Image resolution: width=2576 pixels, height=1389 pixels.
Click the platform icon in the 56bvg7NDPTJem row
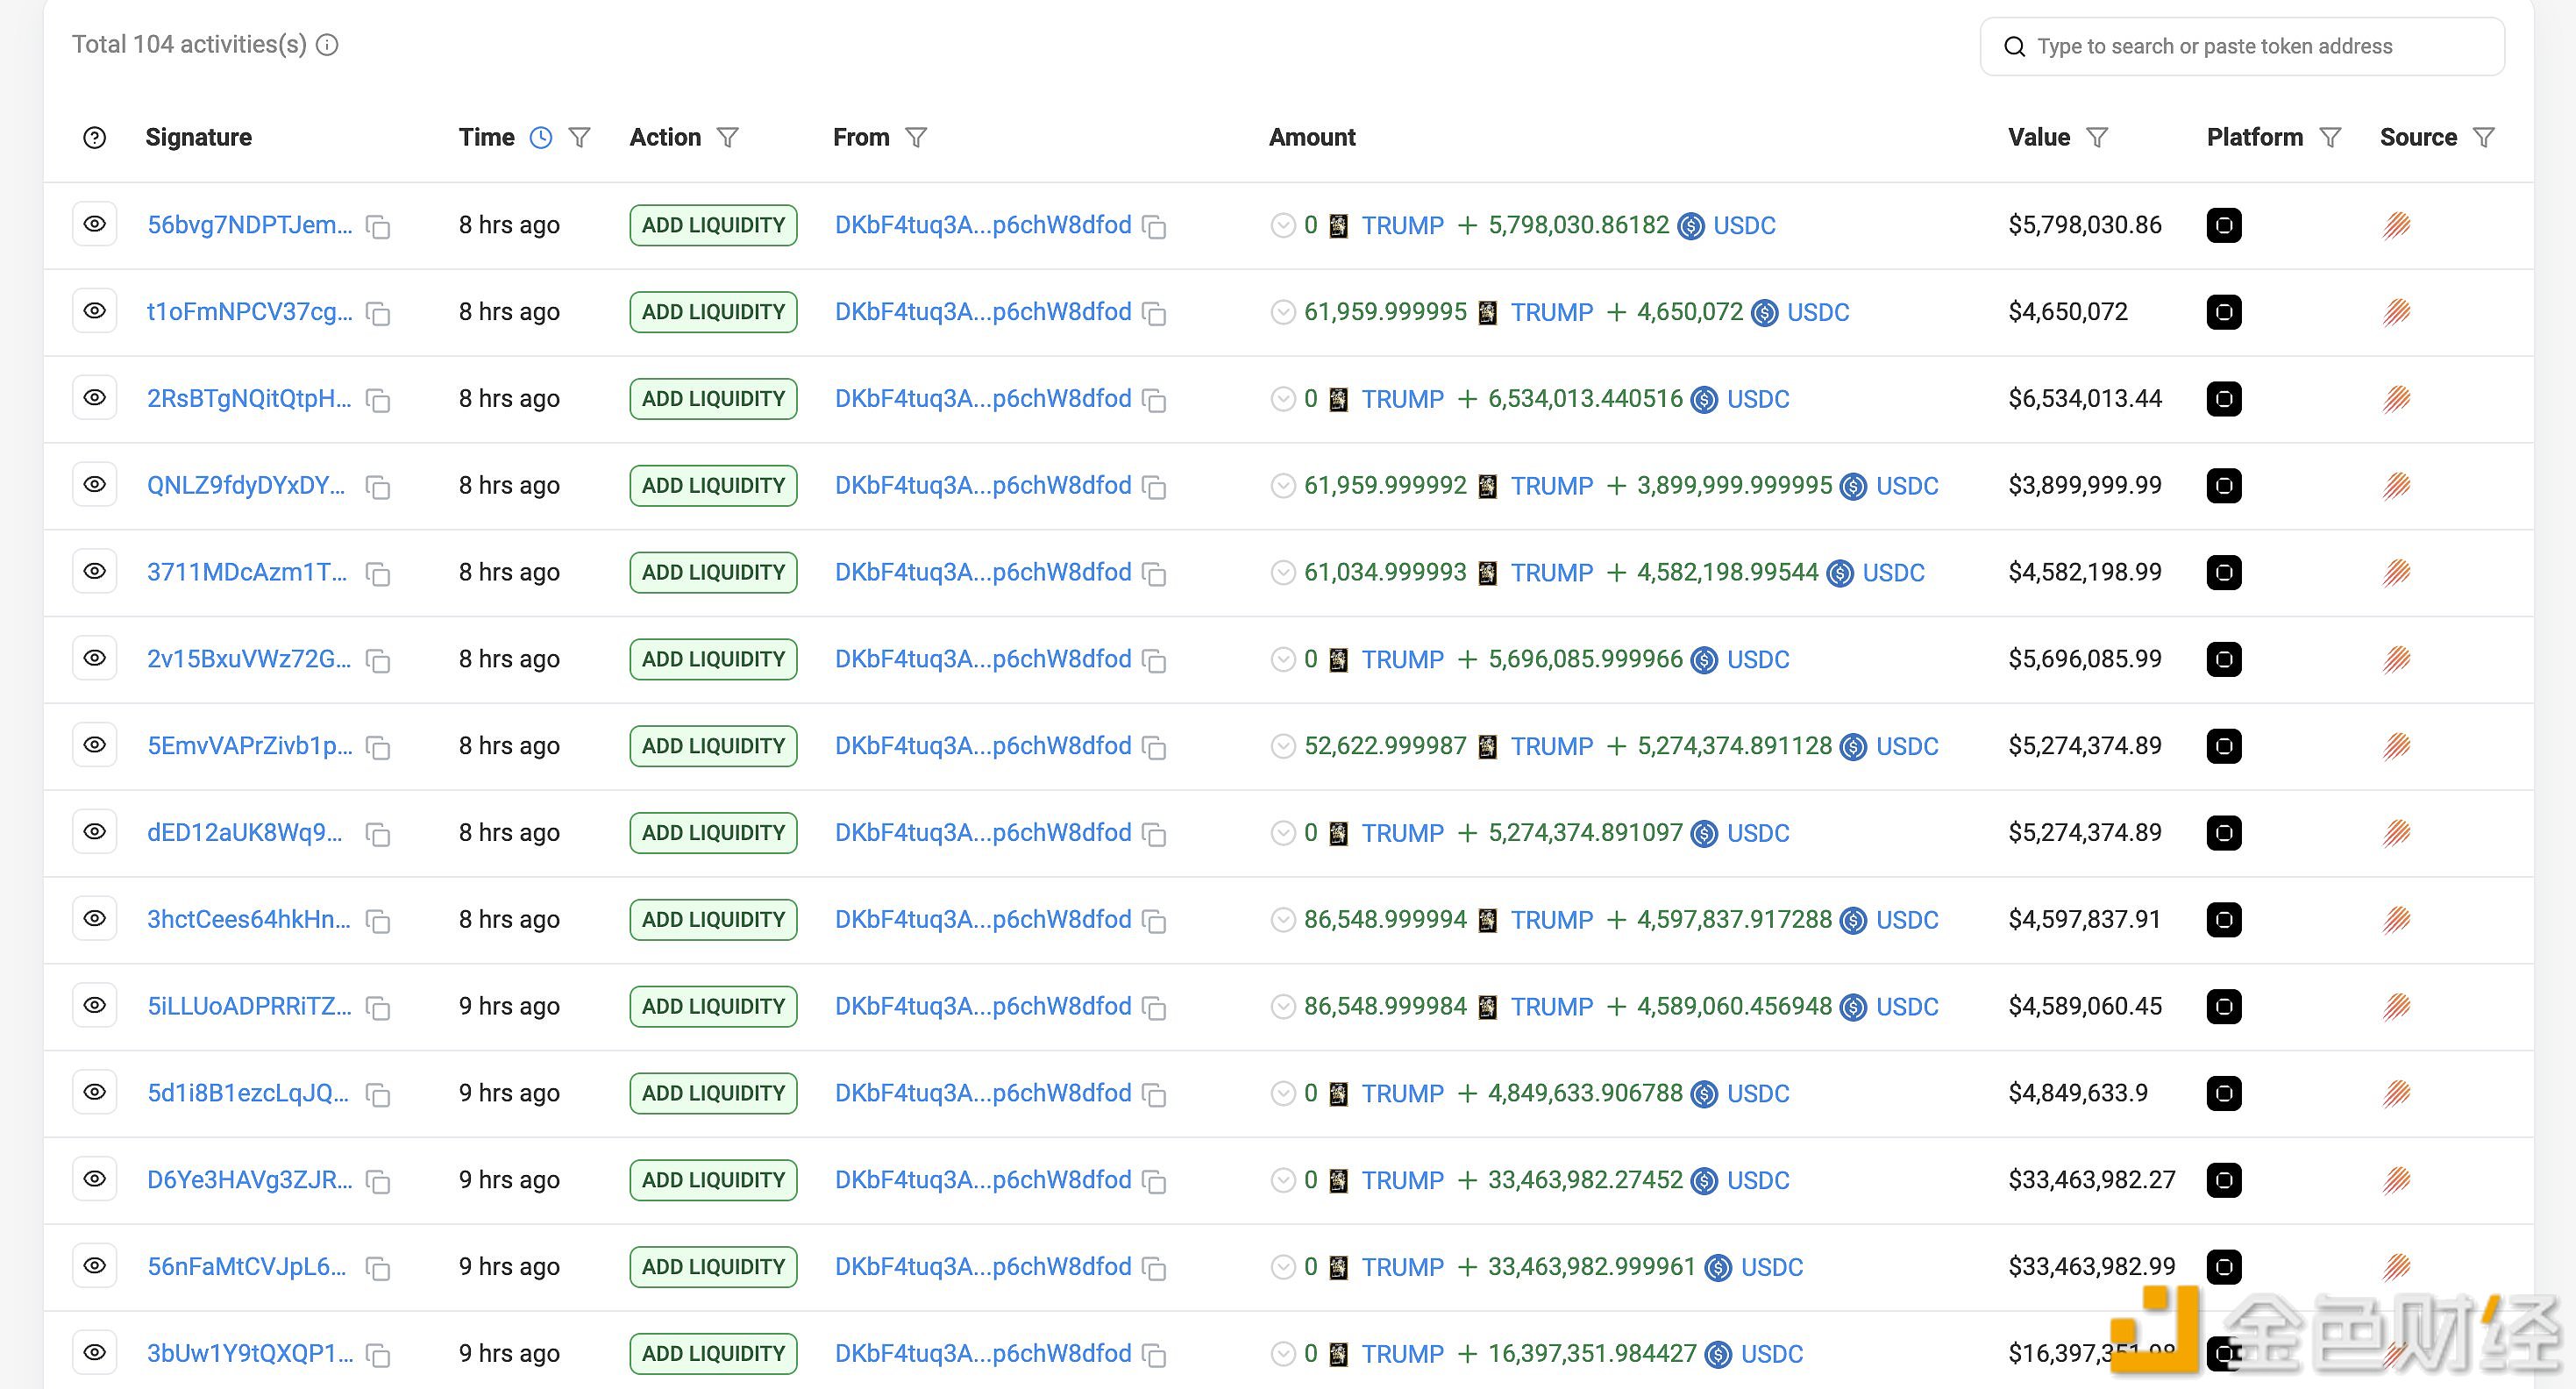tap(2224, 225)
